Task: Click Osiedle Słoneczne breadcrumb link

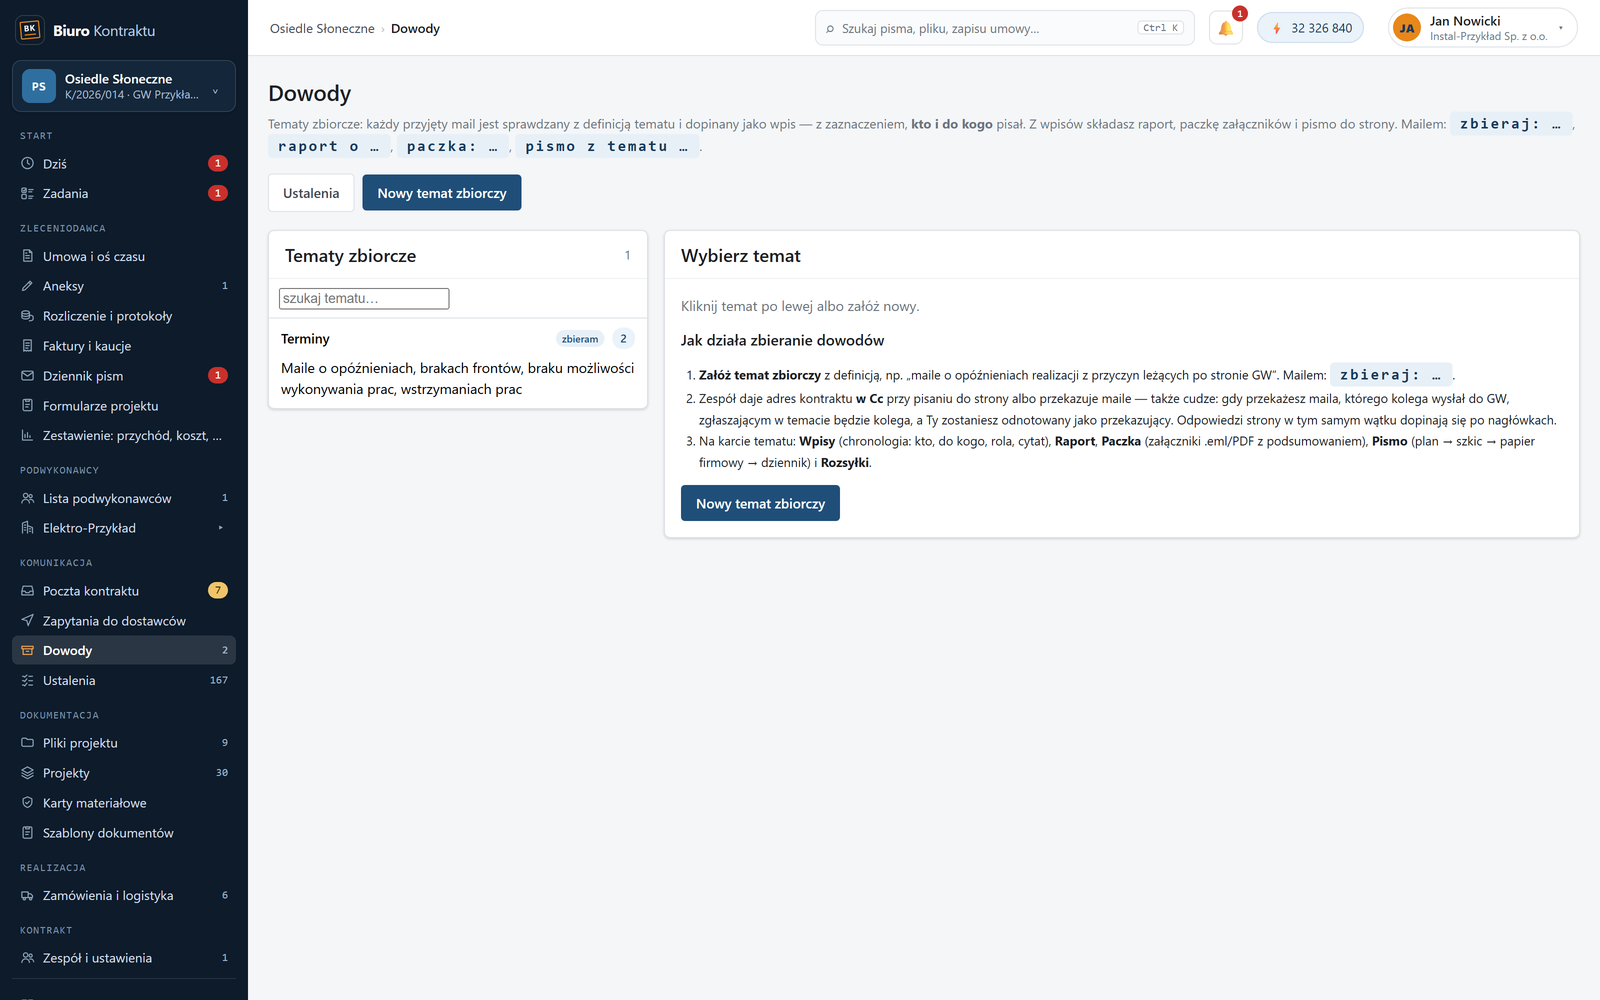Action: [x=322, y=28]
